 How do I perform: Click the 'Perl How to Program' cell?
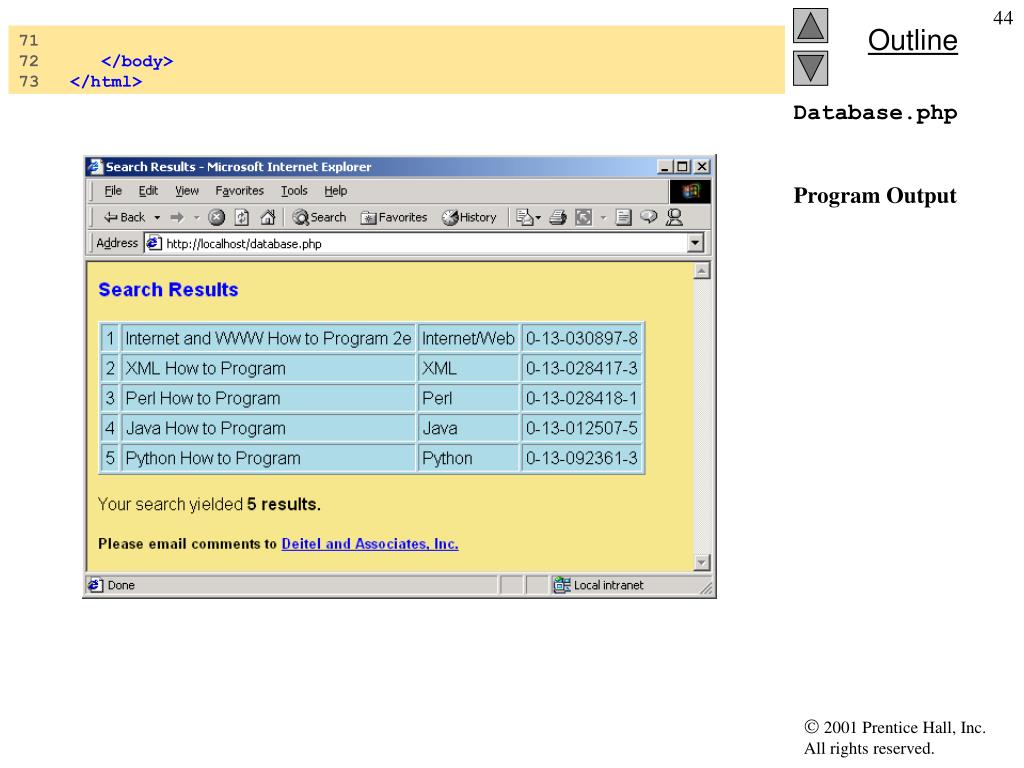[268, 398]
